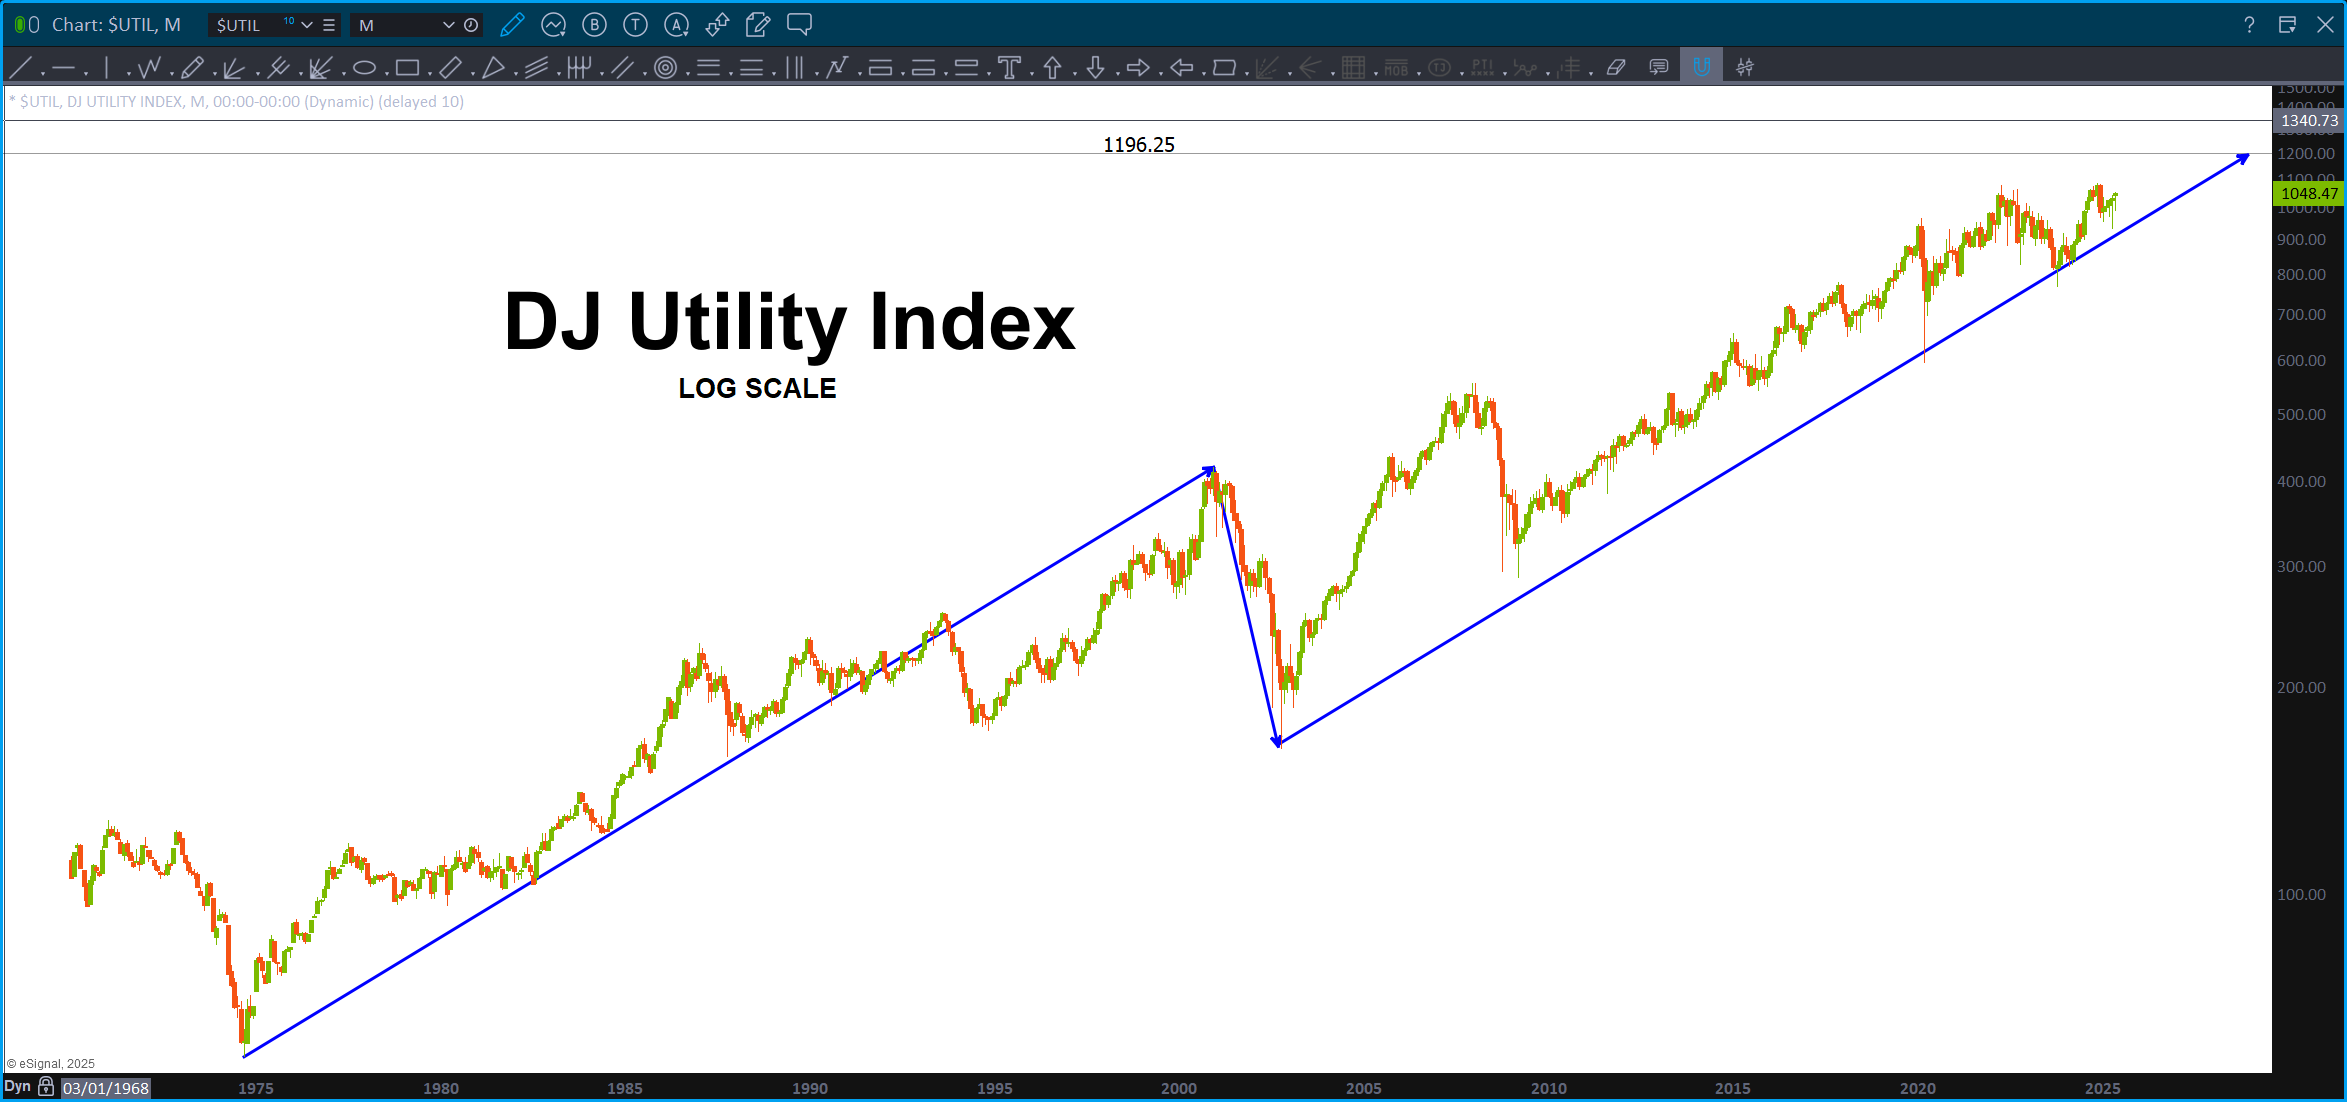This screenshot has height=1102, width=2347.
Task: Click the LOG SCALE text annotation
Action: [757, 388]
